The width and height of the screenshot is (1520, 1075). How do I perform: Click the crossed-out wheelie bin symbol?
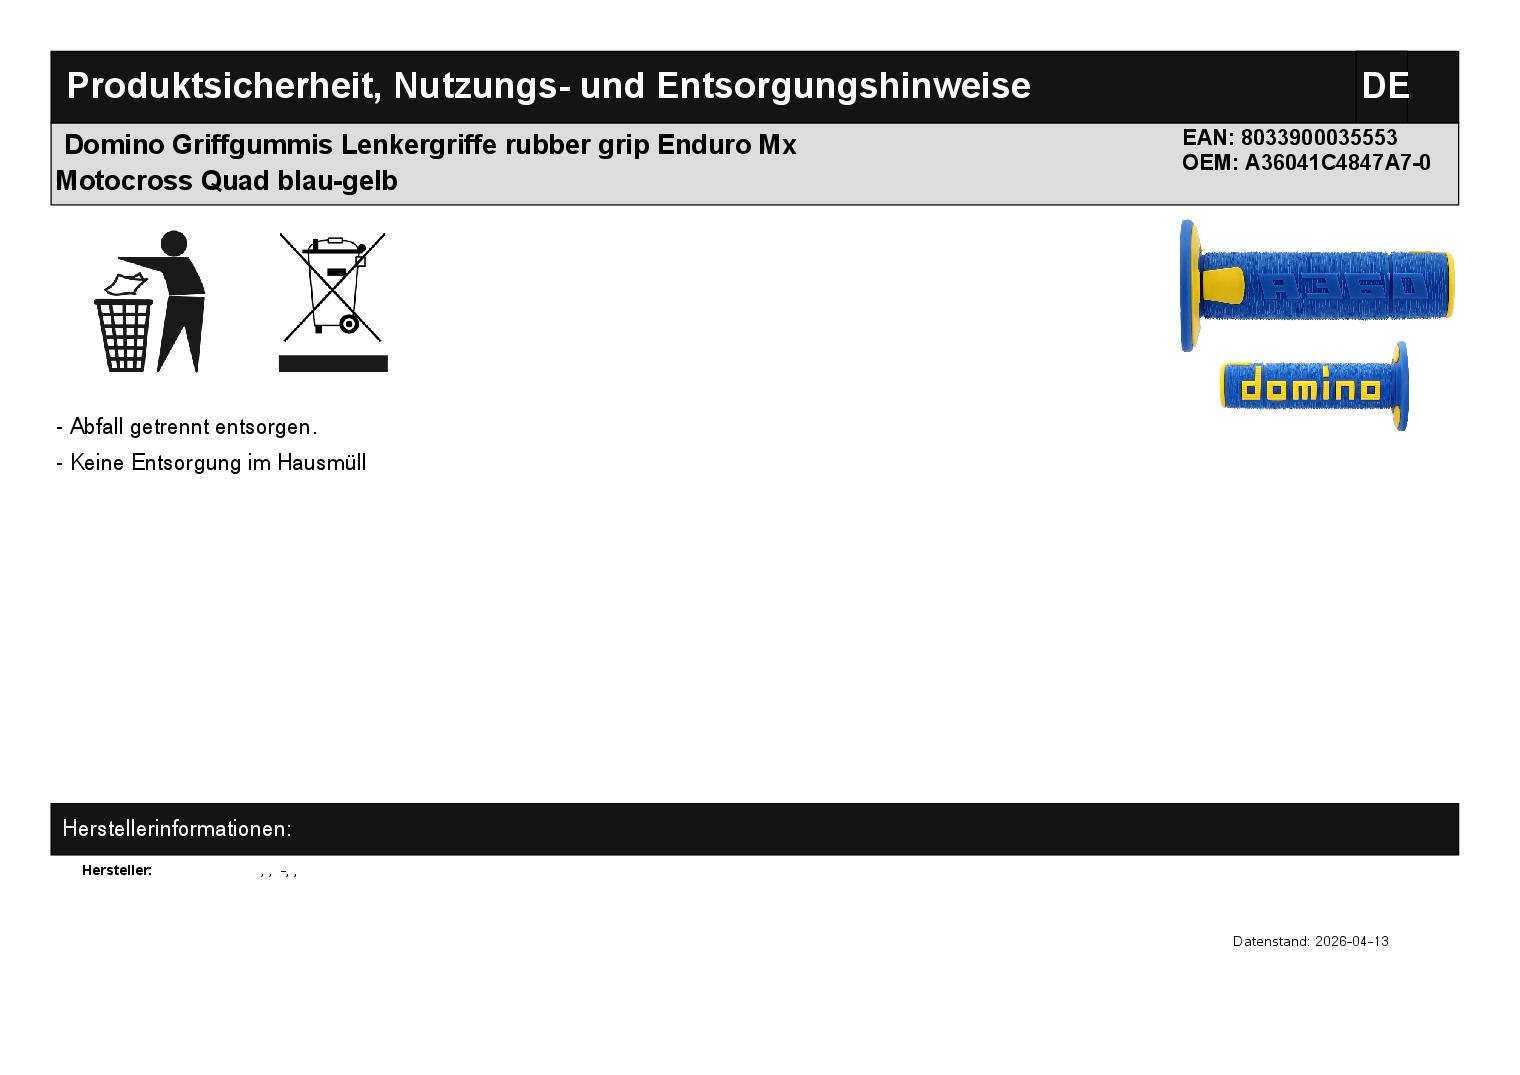[x=333, y=286]
